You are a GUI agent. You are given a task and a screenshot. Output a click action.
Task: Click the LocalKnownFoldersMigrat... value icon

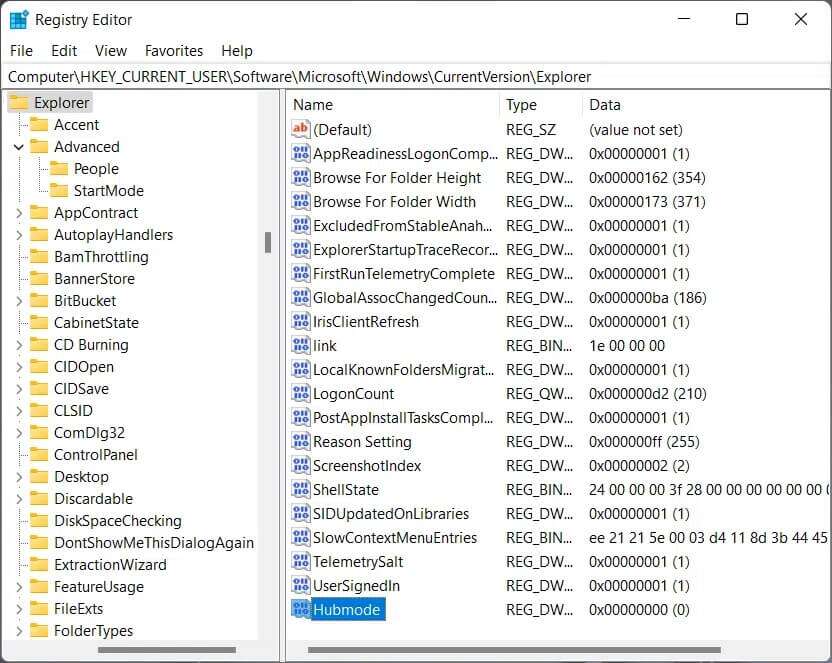point(300,369)
